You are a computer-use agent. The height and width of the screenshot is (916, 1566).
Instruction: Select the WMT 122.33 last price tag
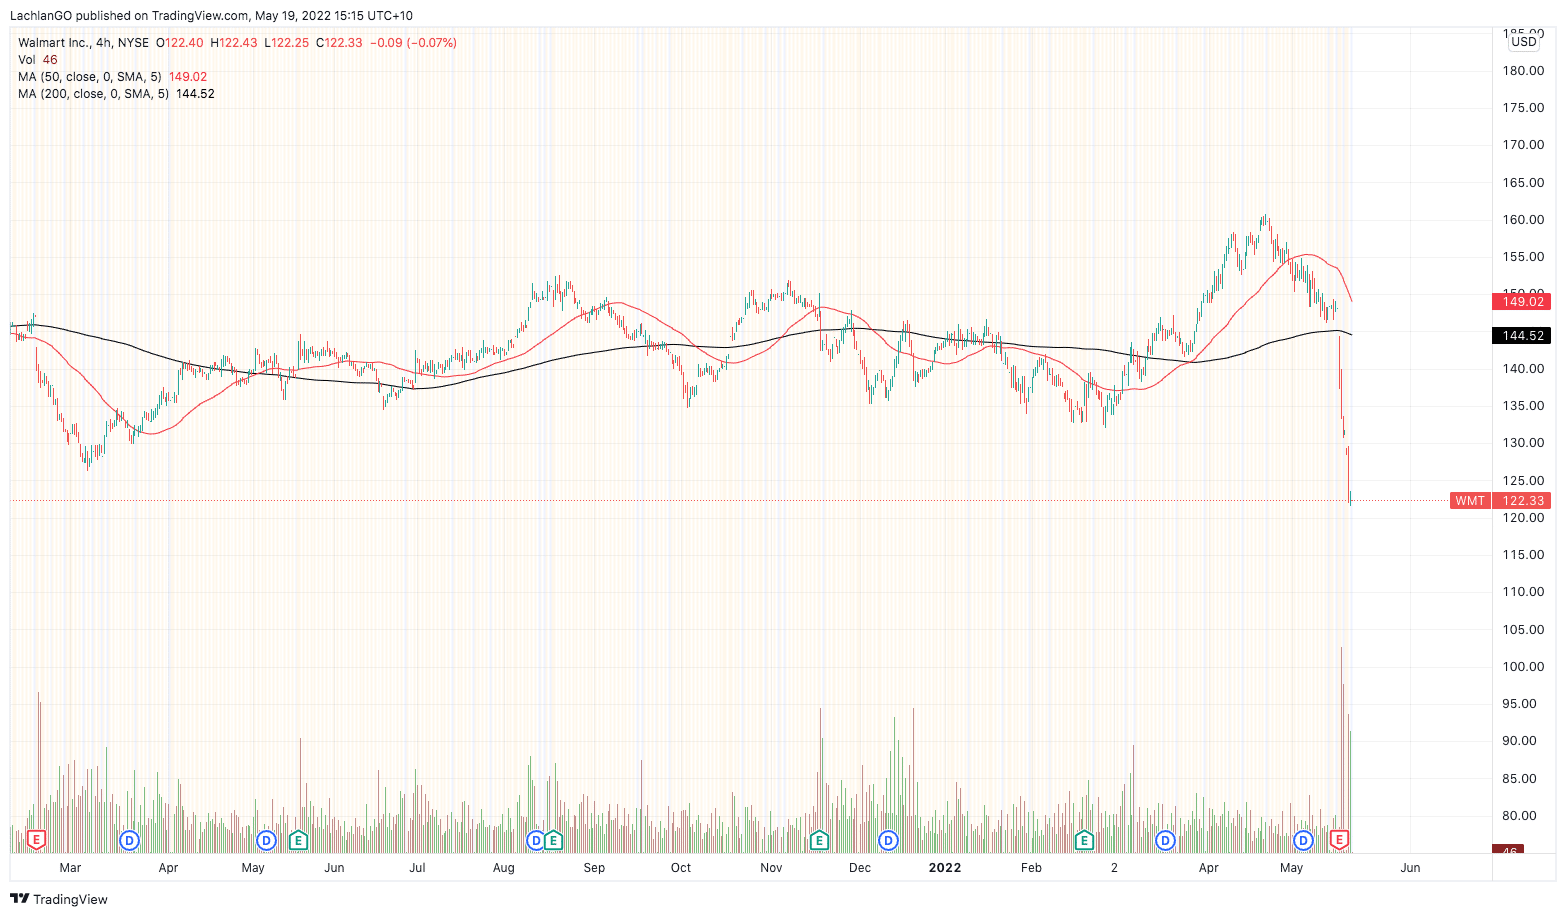(1500, 501)
